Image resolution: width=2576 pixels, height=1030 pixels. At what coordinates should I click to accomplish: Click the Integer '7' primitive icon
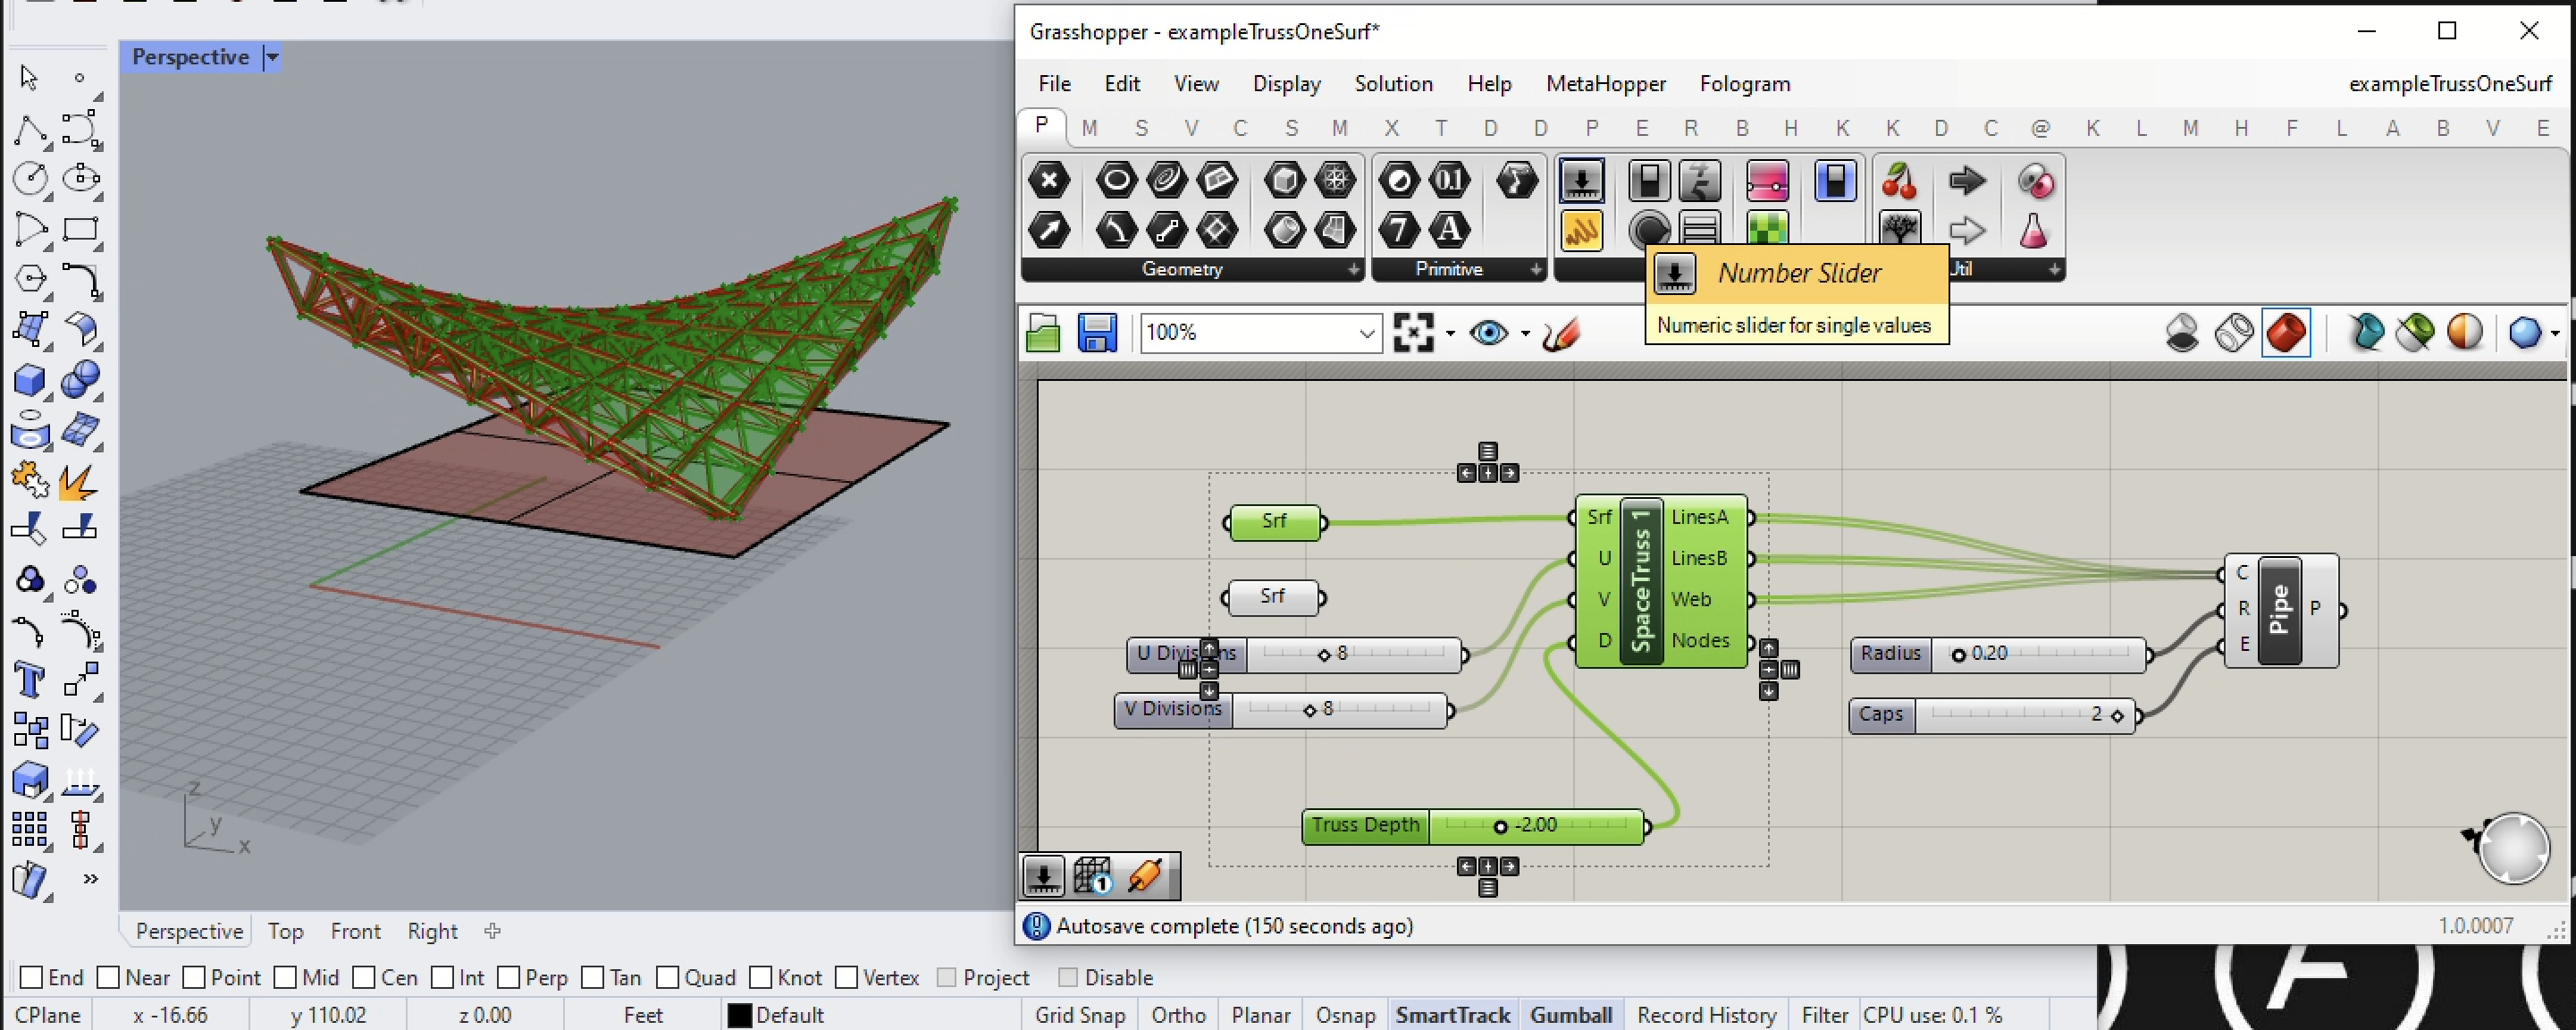tap(1398, 231)
